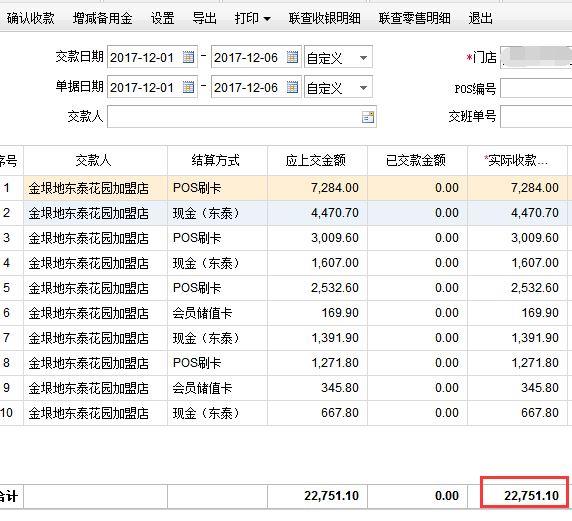Image resolution: width=572 pixels, height=521 pixels.
Task: Click the 实际收款 column header
Action: (x=517, y=160)
